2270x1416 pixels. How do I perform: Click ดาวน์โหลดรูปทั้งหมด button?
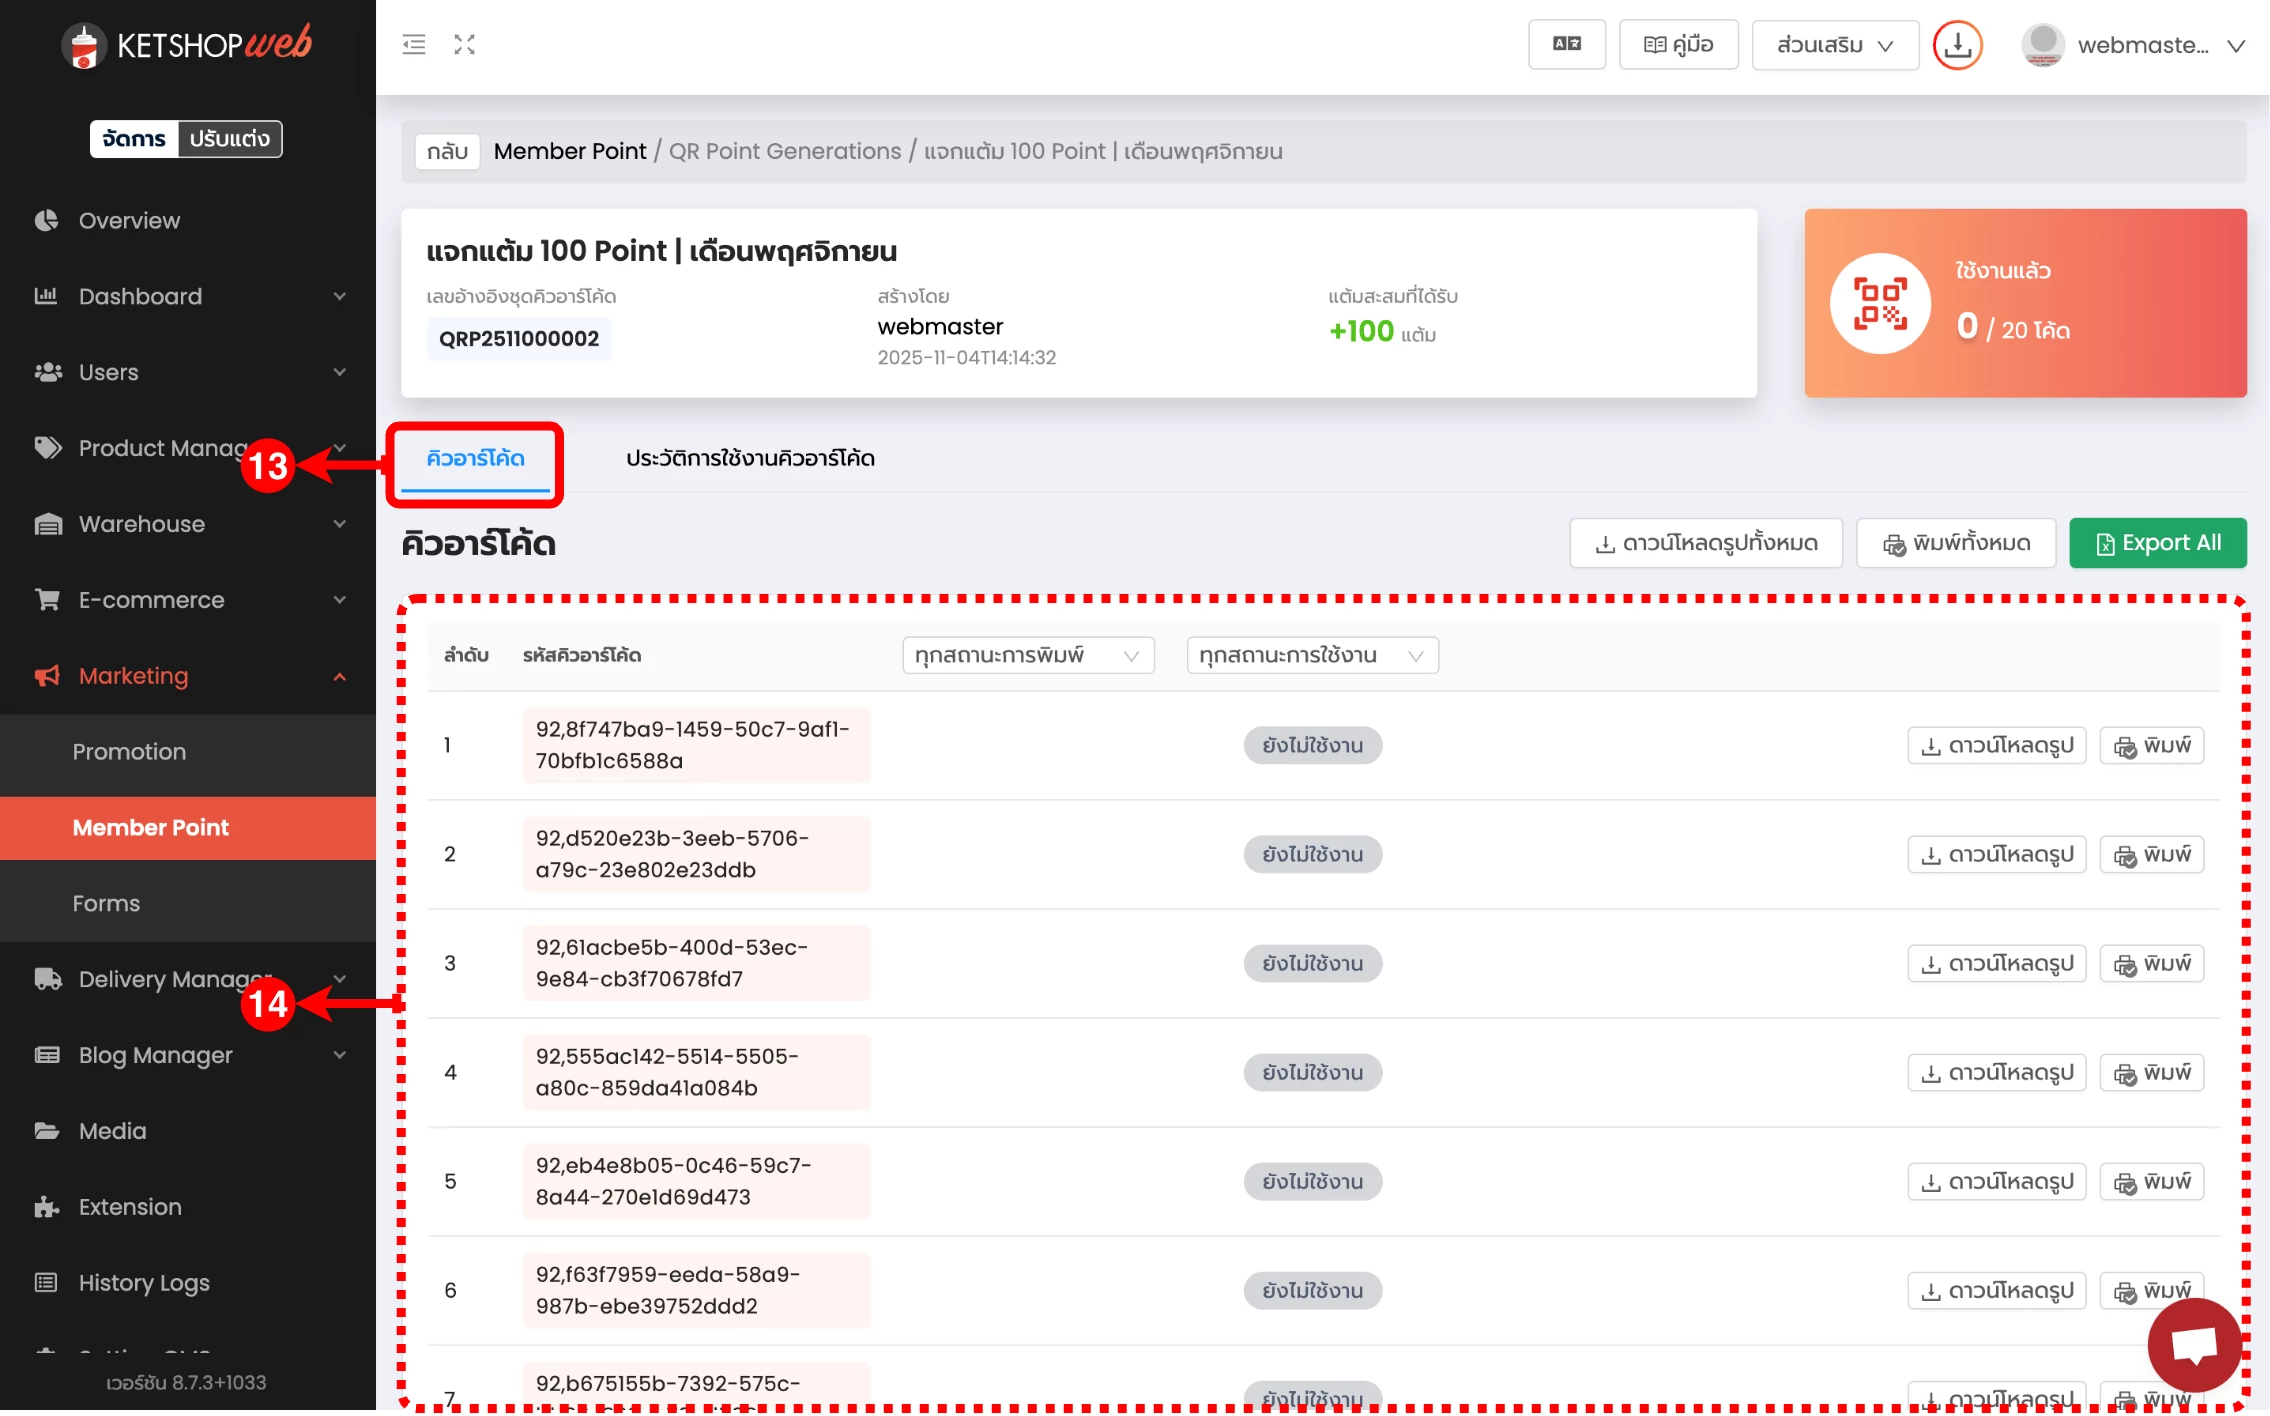pos(1705,543)
